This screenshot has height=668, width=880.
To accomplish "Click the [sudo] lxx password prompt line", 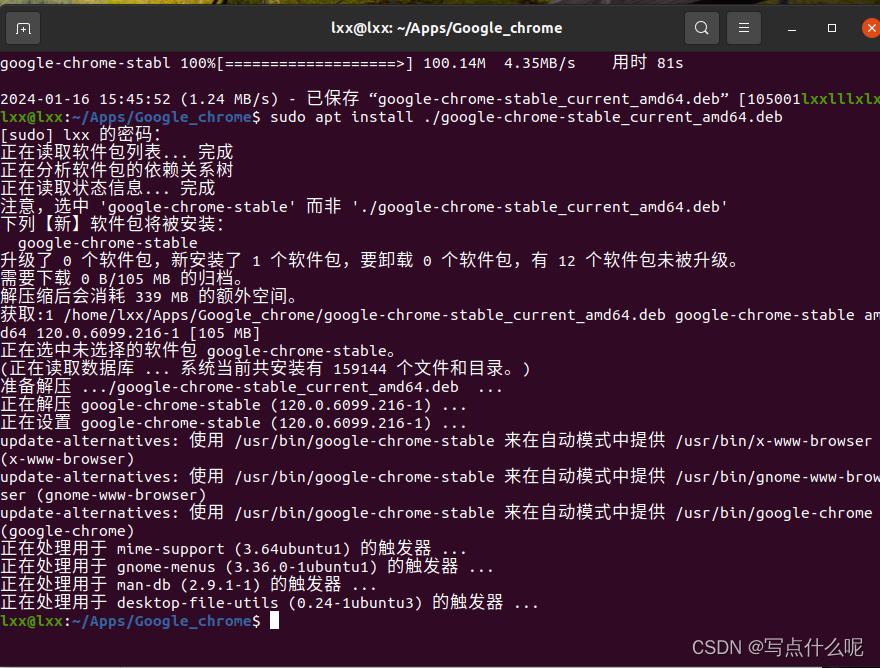I will pos(80,135).
